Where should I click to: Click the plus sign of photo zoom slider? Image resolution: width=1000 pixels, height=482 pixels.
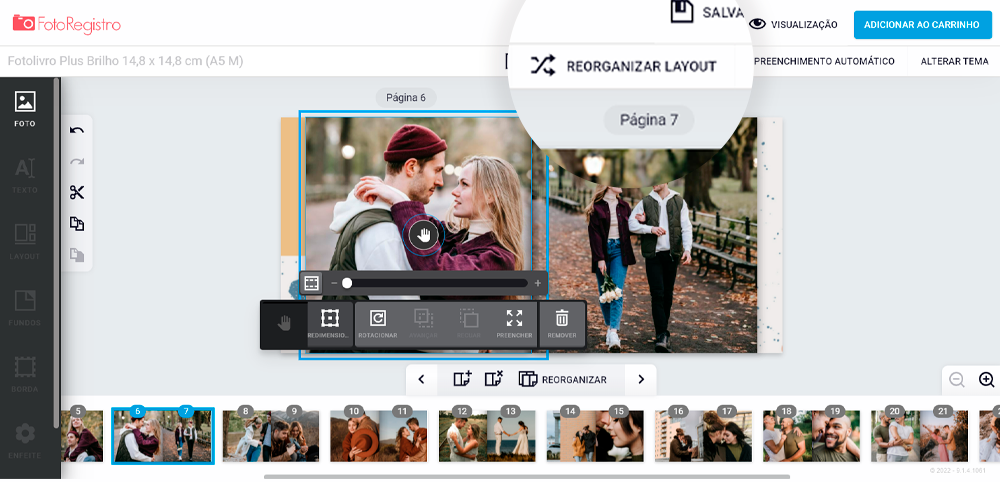[x=538, y=283]
